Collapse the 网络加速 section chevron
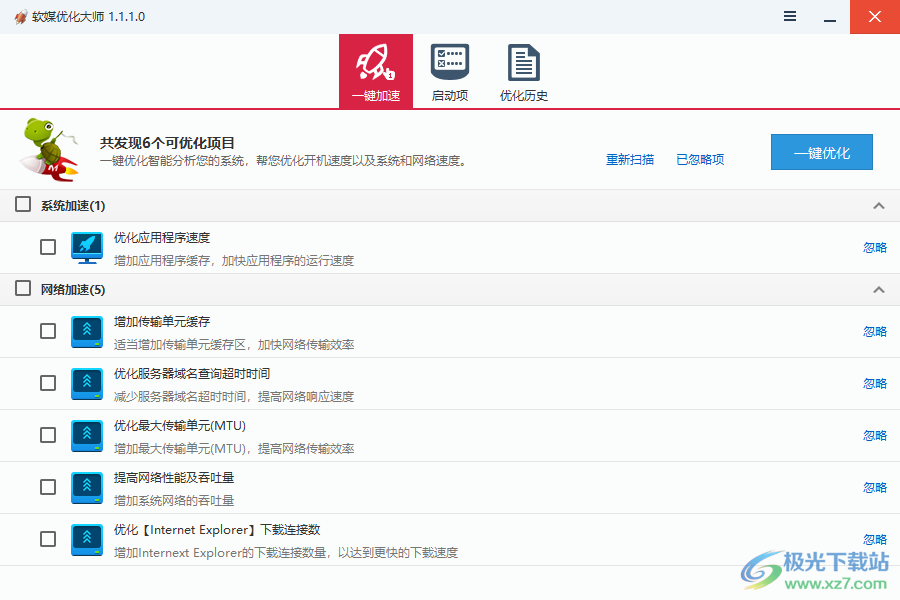This screenshot has height=600, width=900. 879,289
